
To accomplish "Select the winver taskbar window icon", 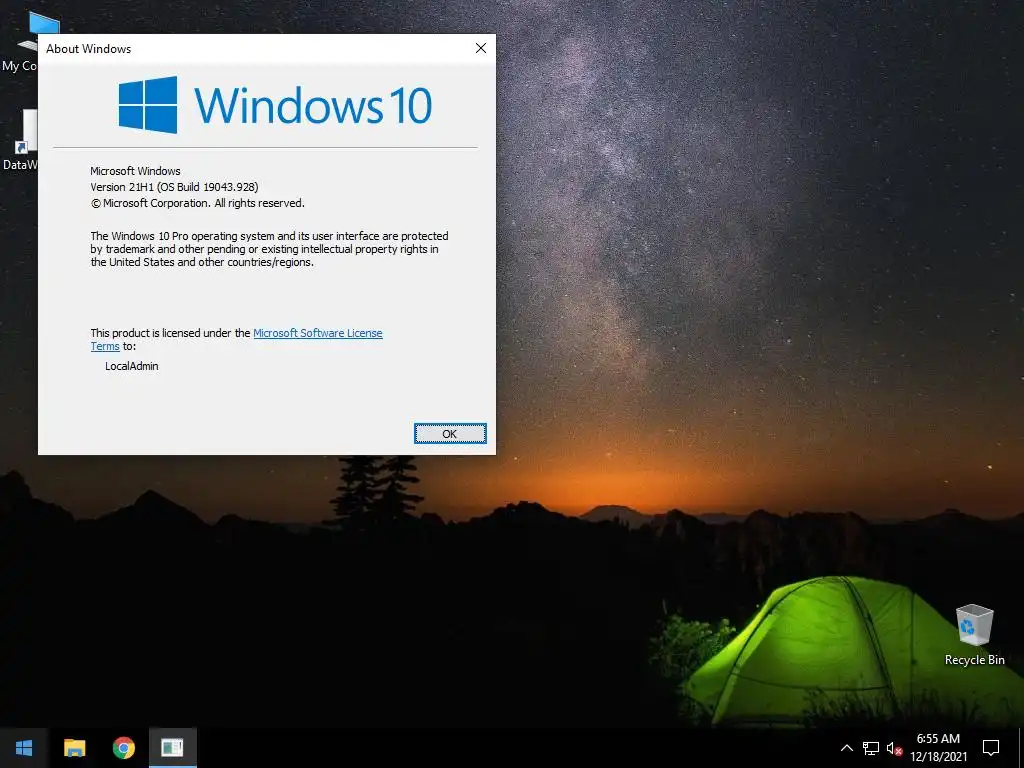I will [172, 748].
